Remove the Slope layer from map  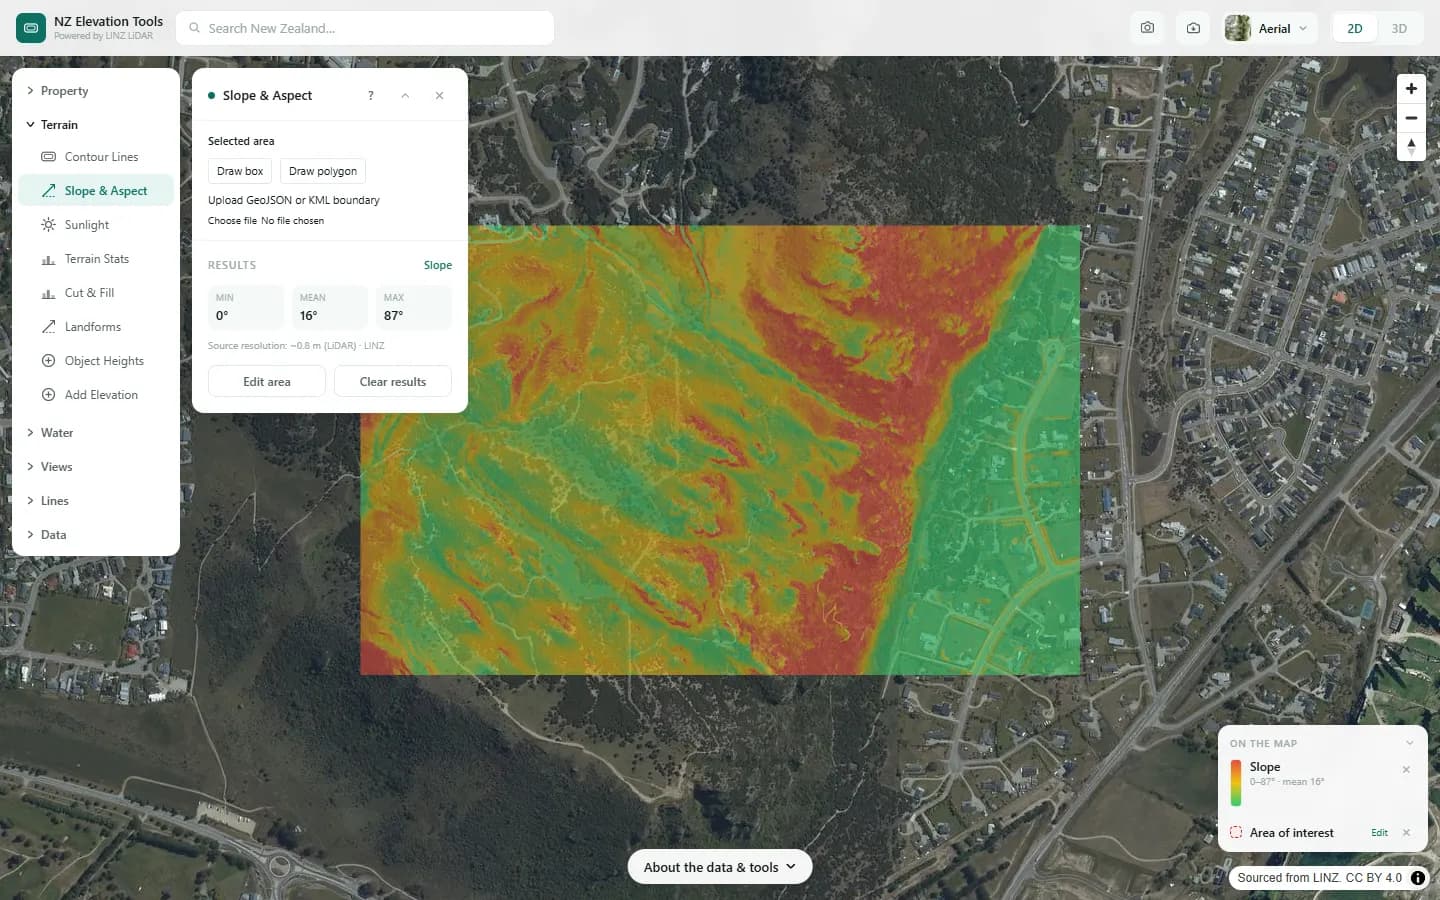(x=1406, y=770)
